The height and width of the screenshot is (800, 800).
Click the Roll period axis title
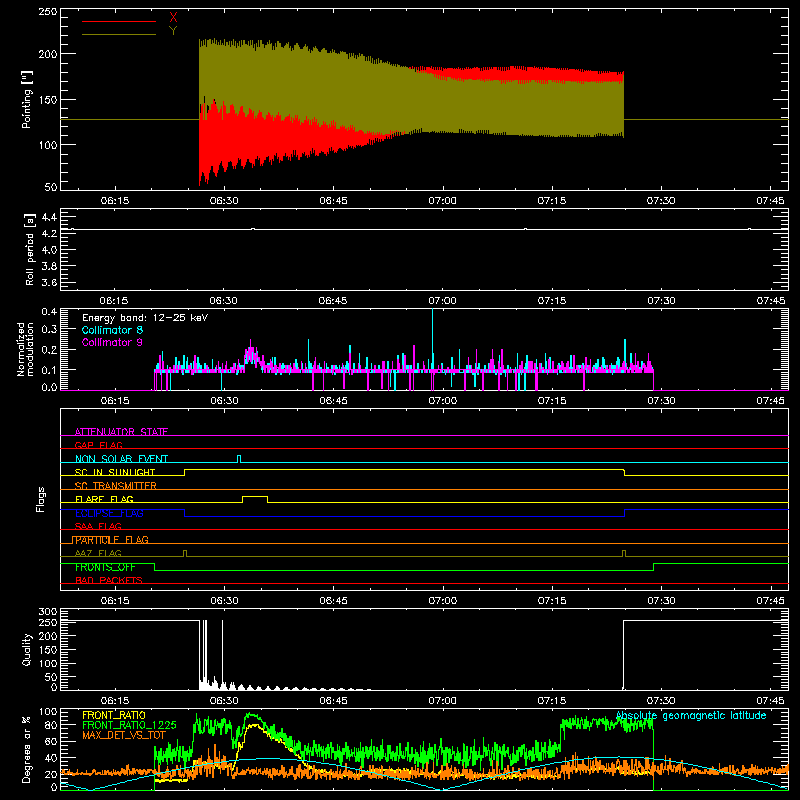30,249
